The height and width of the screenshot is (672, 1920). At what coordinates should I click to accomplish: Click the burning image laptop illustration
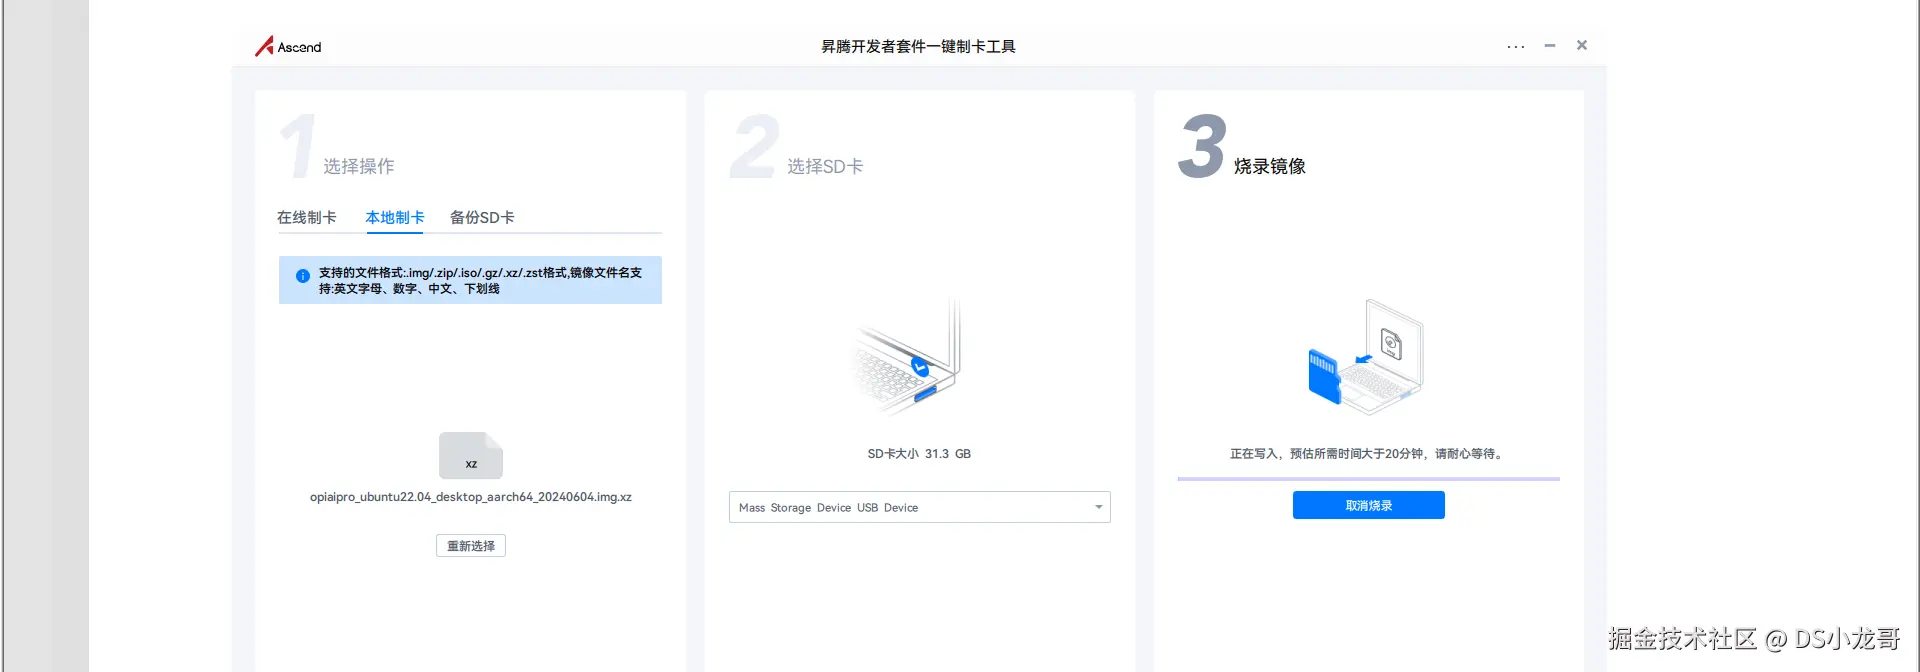pyautogui.click(x=1366, y=357)
